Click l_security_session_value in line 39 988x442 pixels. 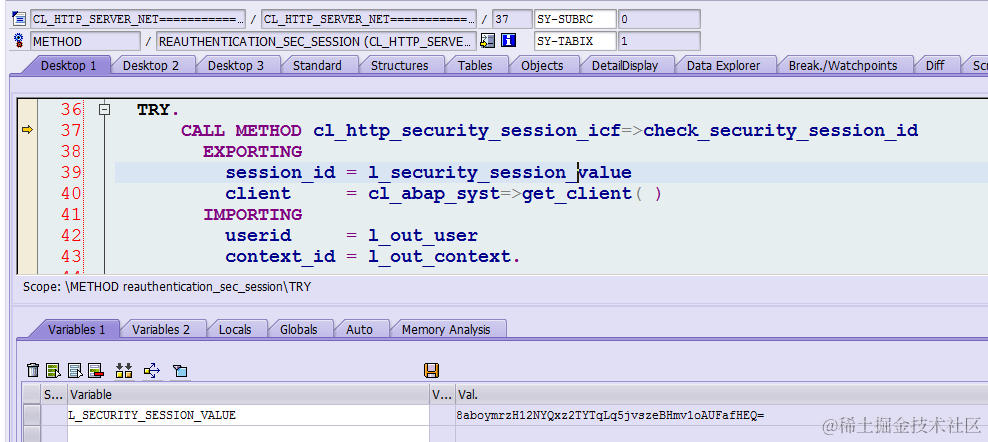pyautogui.click(x=500, y=172)
